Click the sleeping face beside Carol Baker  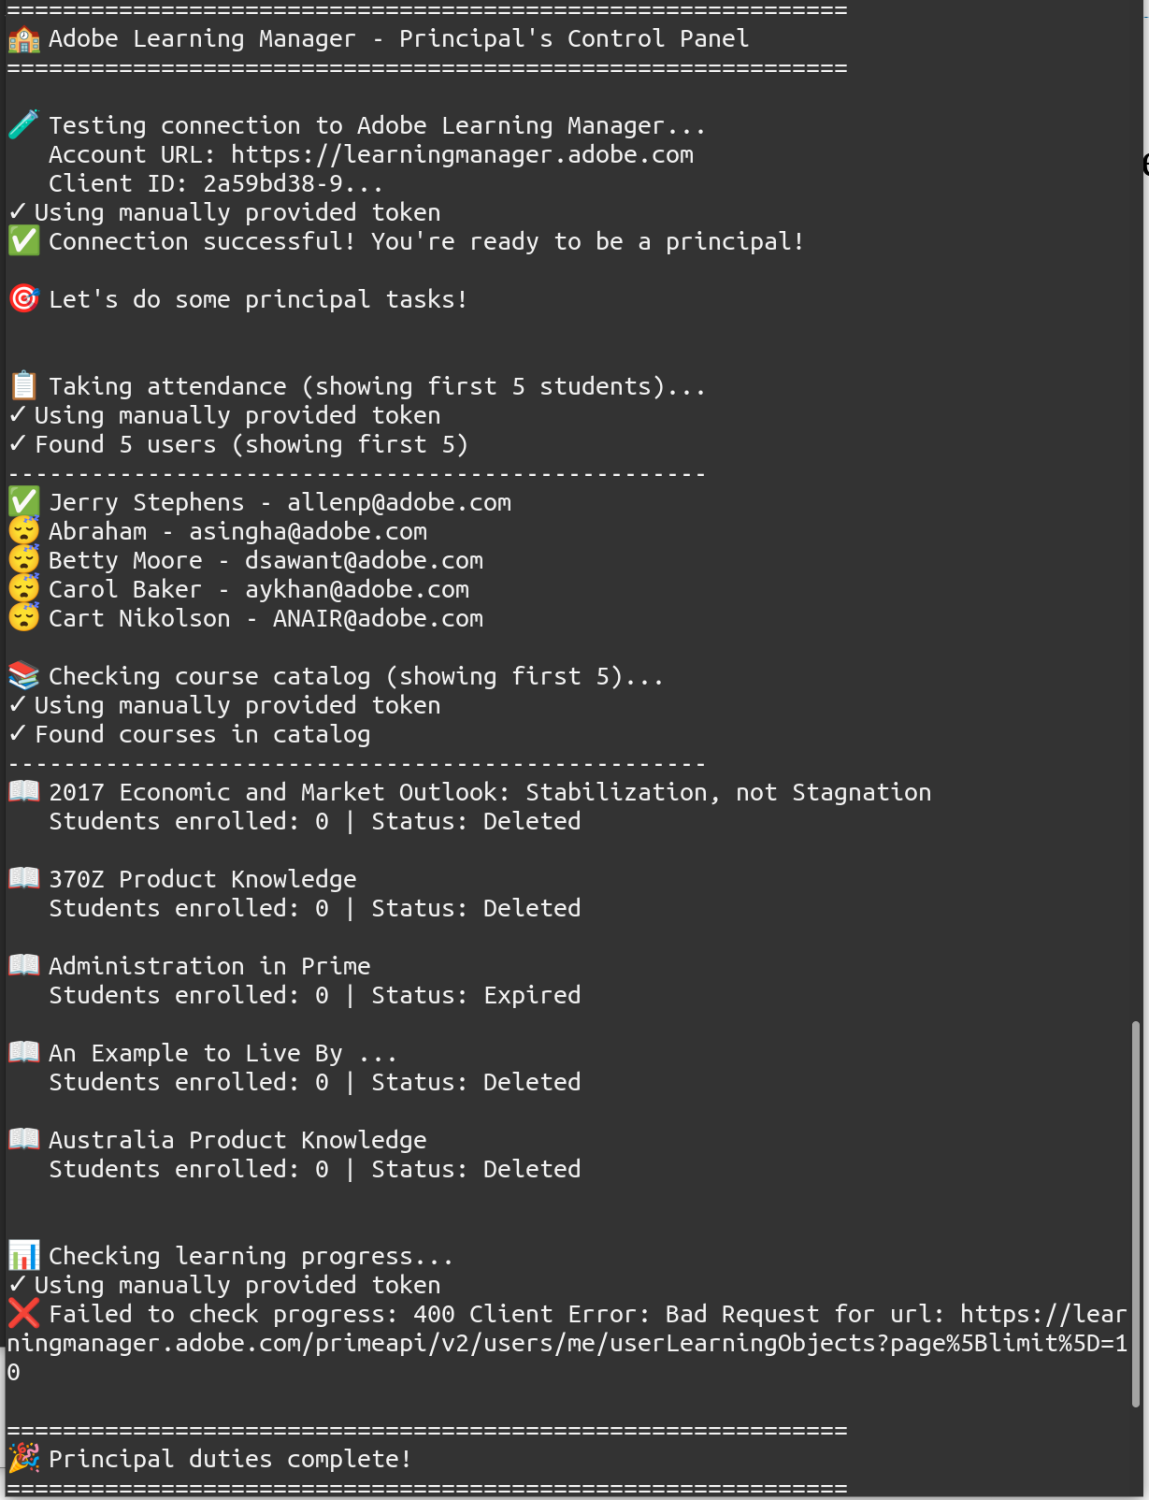24,589
